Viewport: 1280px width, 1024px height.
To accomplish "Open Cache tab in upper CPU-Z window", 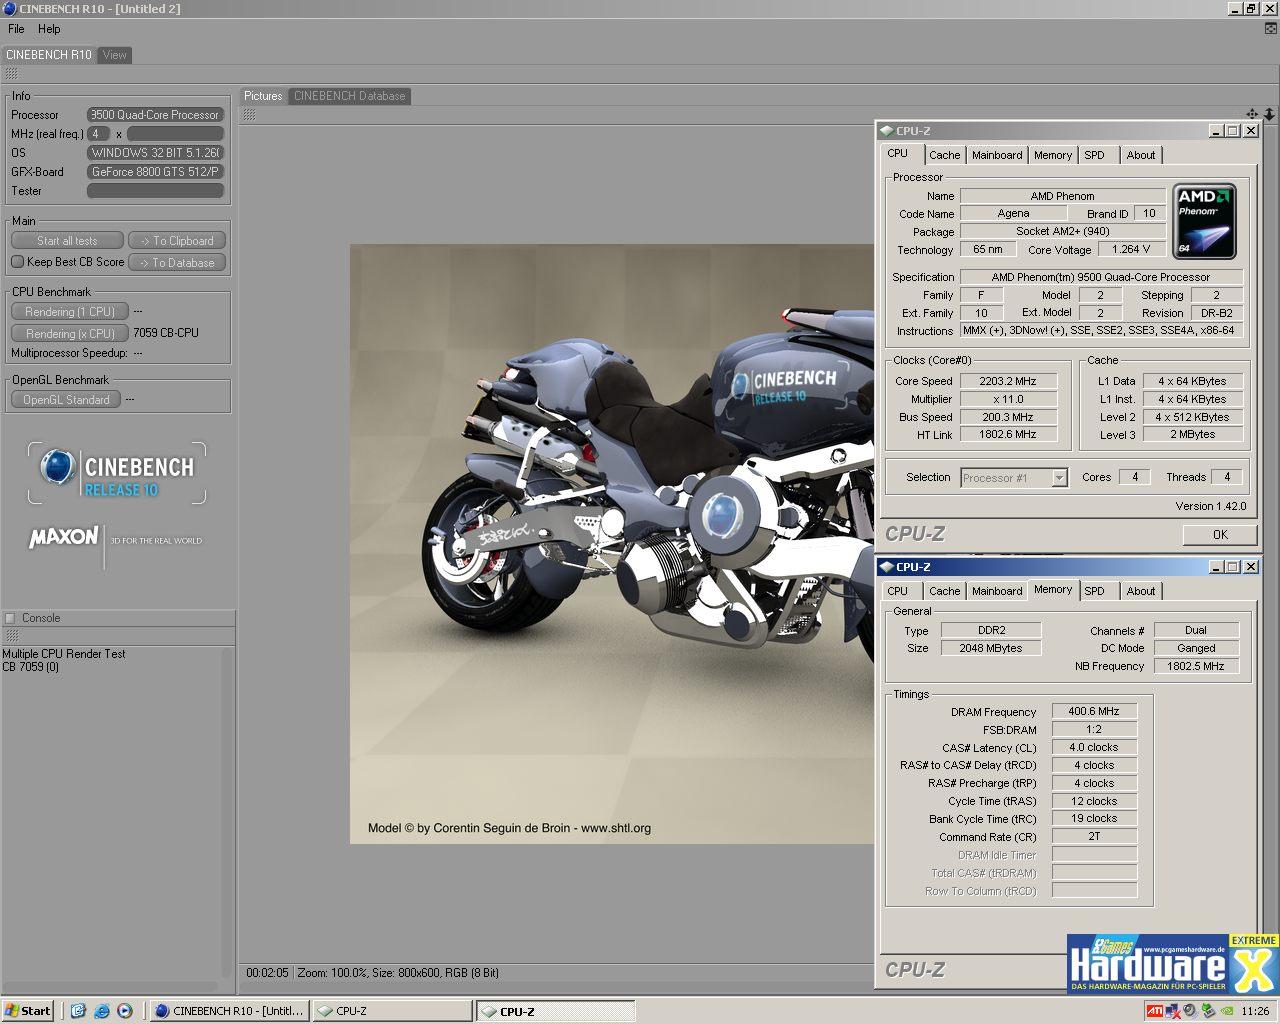I will point(944,155).
